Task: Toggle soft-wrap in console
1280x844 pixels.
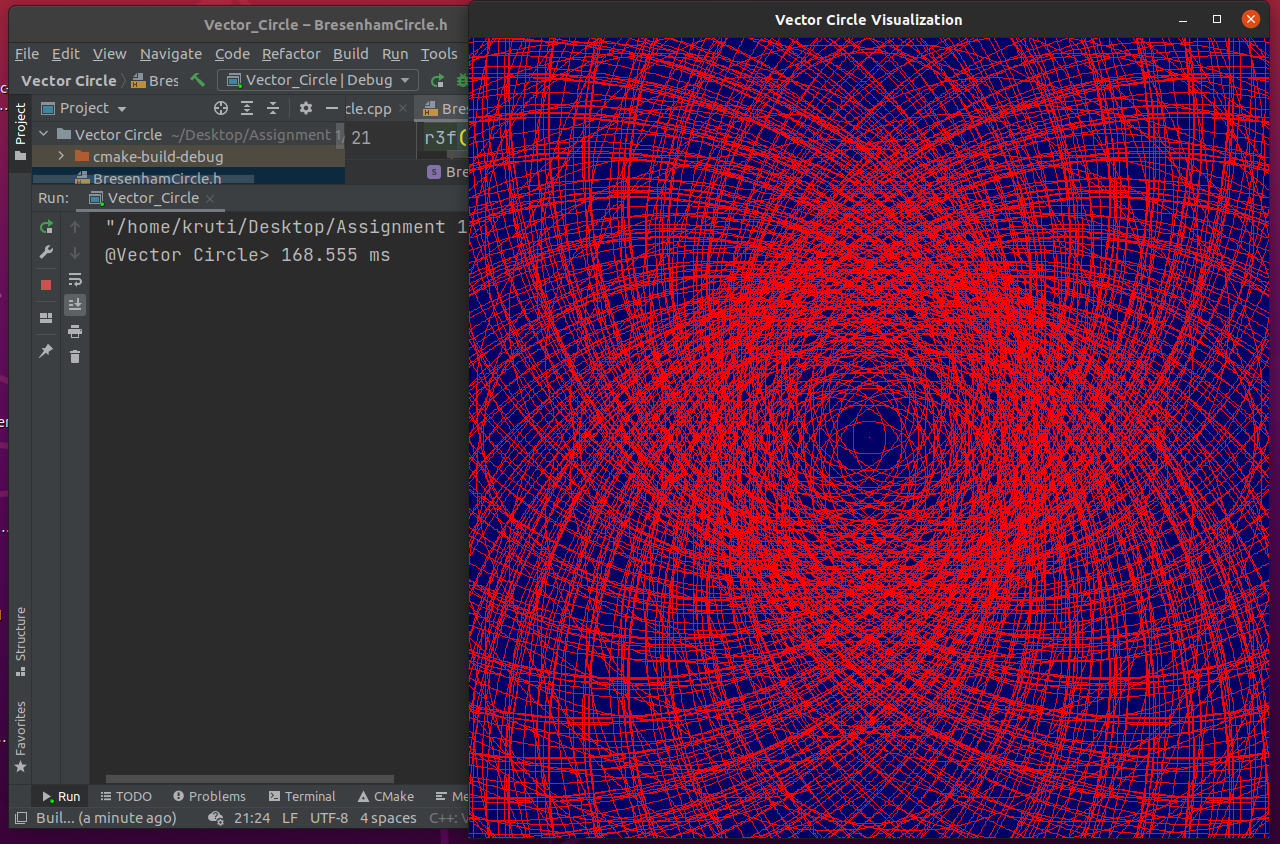Action: coord(75,279)
